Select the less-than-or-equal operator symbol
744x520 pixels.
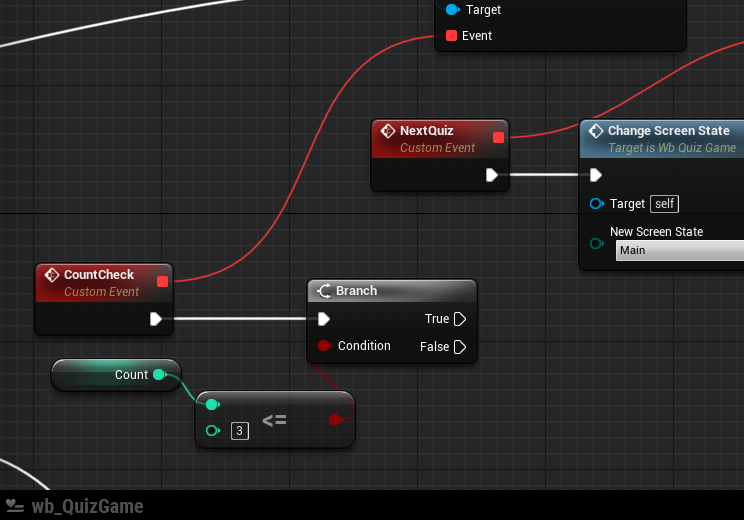(274, 420)
